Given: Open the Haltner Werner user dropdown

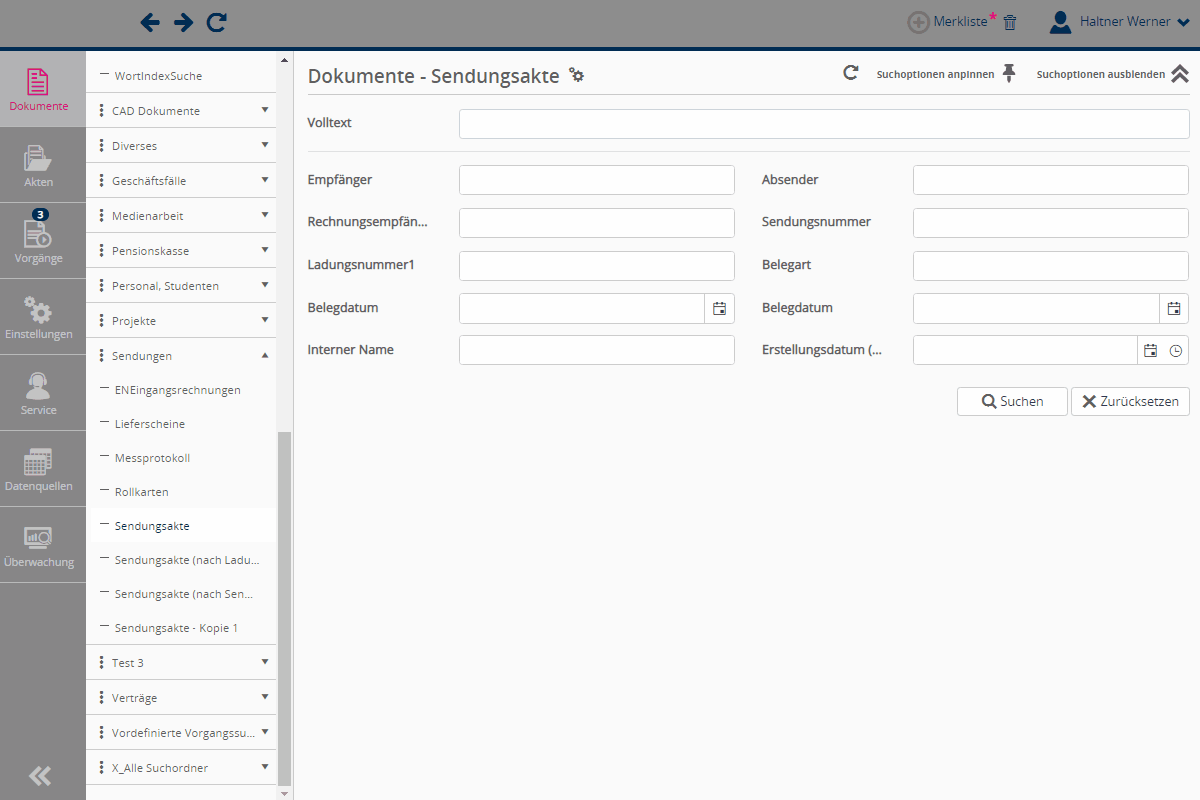Looking at the screenshot, I should coord(1120,22).
